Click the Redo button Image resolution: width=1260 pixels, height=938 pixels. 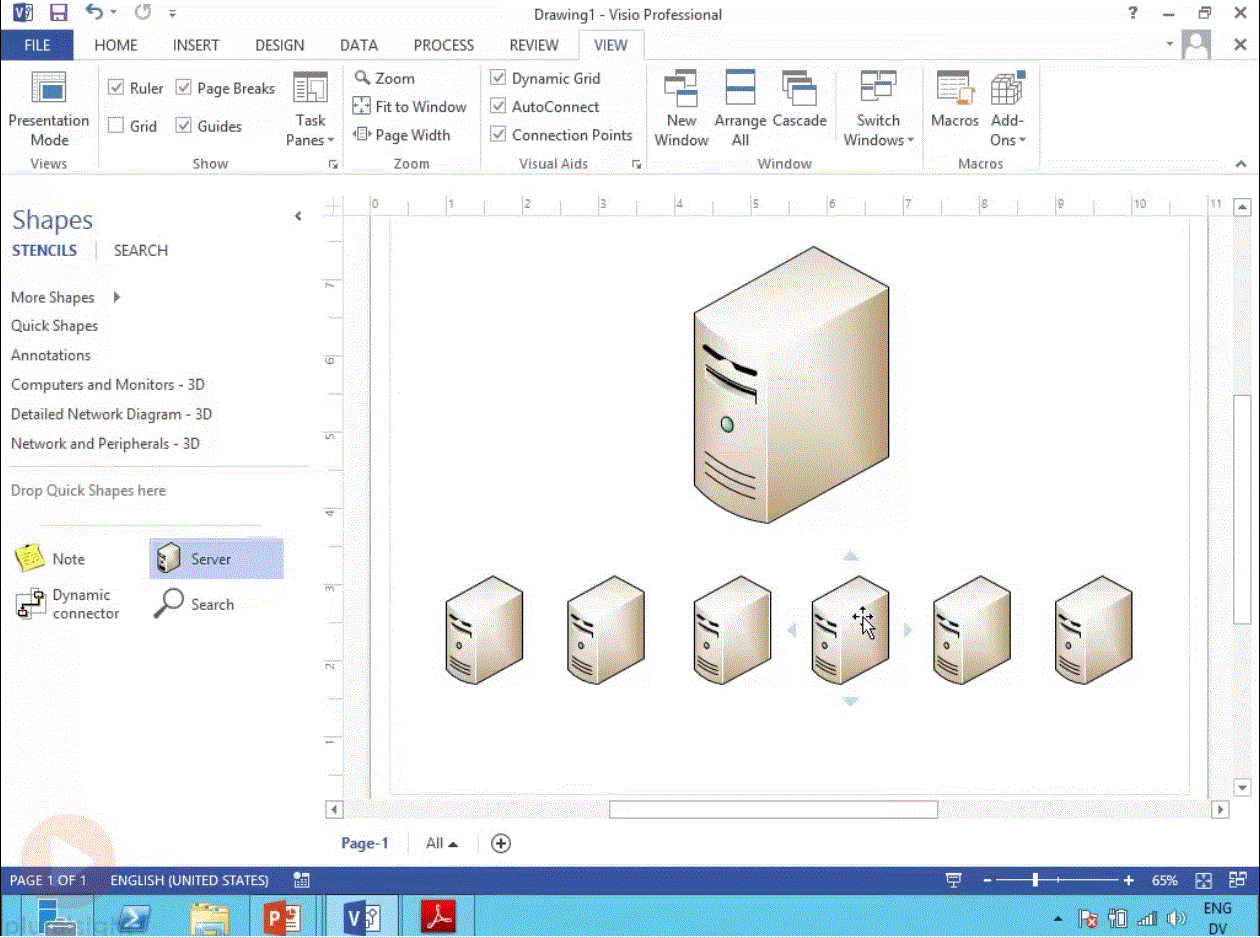tap(143, 13)
